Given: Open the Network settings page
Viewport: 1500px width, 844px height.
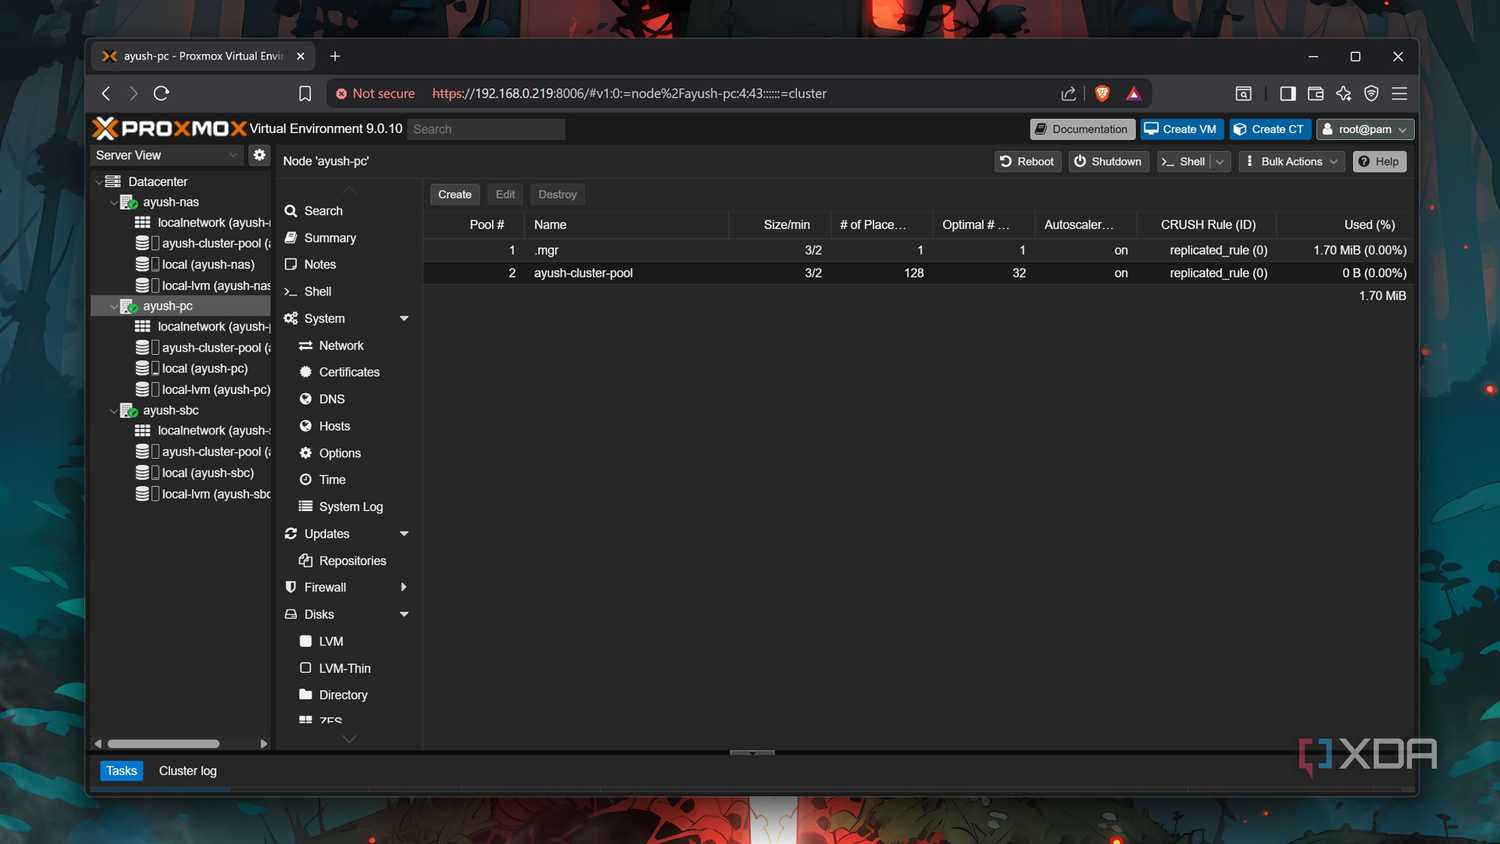Looking at the screenshot, I should pyautogui.click(x=341, y=345).
